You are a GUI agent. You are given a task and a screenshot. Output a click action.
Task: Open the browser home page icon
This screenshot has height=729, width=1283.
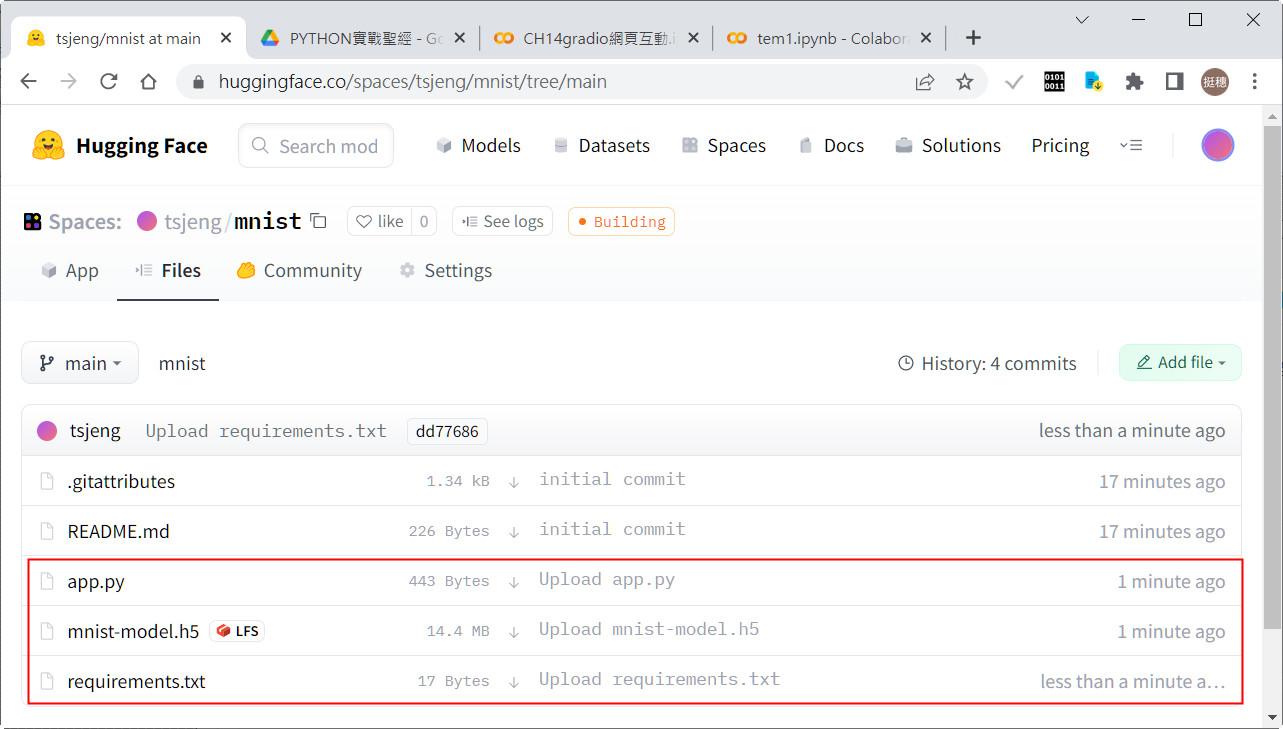[149, 82]
